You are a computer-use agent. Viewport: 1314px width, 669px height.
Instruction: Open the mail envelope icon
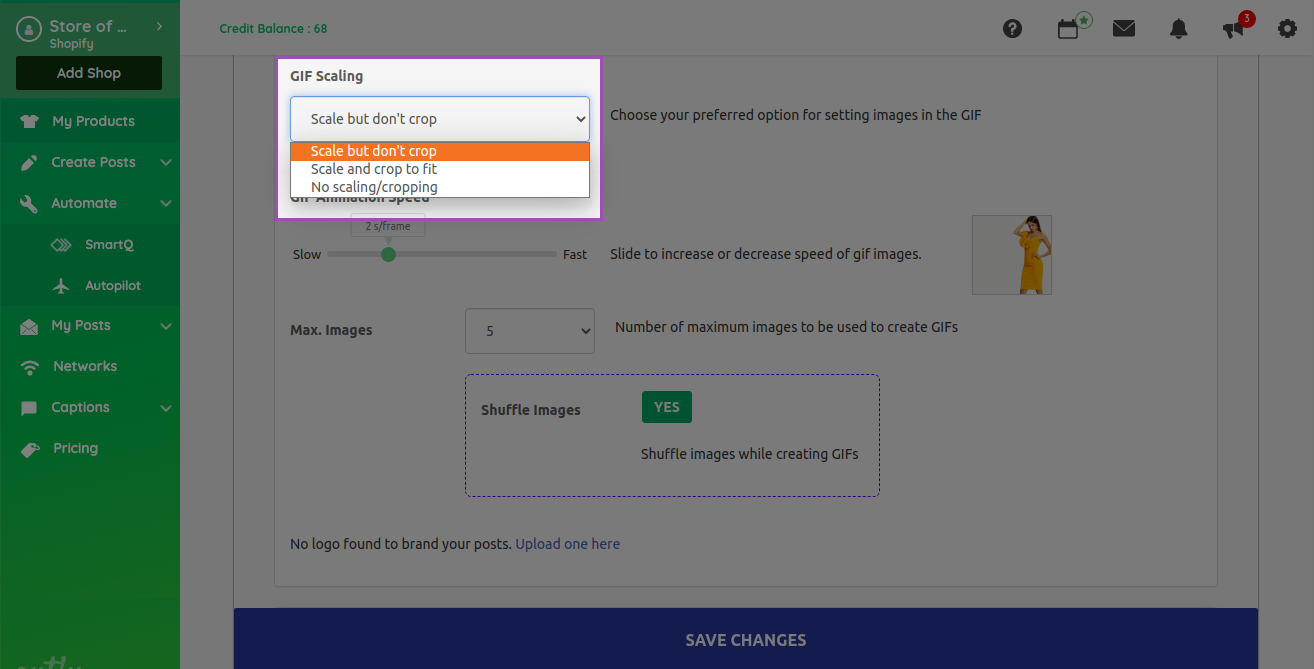1124,29
